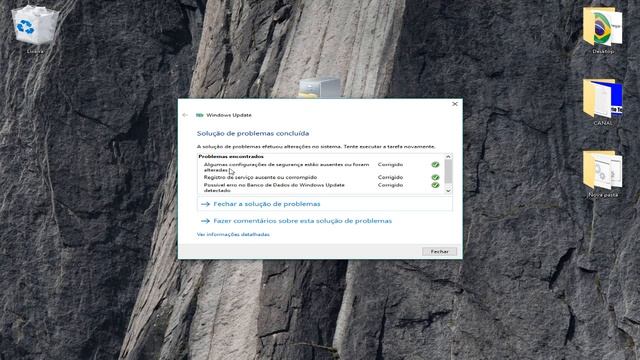This screenshot has width=640, height=360.
Task: Click the scroll down arrow in problems list
Action: [x=448, y=191]
